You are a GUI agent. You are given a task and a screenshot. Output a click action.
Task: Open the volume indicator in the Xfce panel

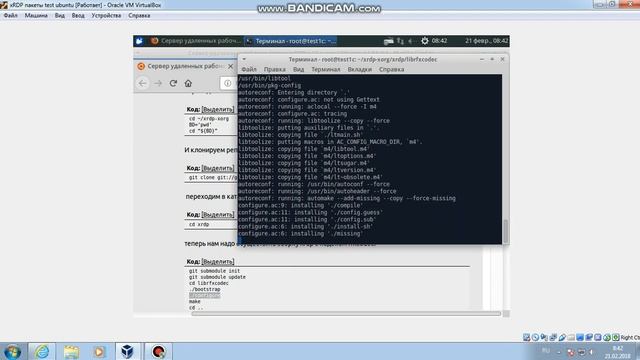point(411,41)
